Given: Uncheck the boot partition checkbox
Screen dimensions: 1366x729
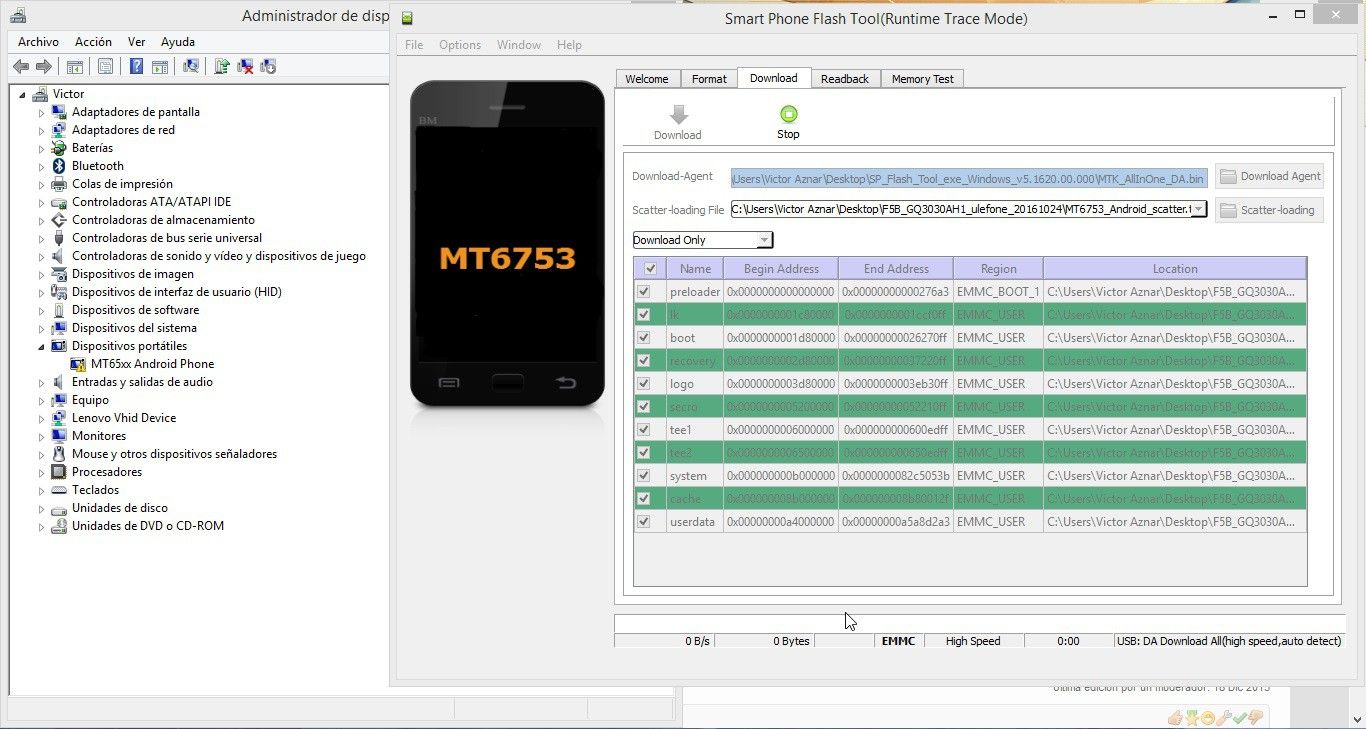Looking at the screenshot, I should (x=644, y=338).
